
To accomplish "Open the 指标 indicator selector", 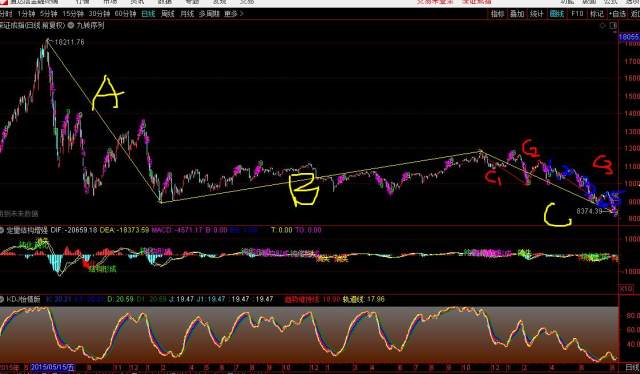I will 497,14.
